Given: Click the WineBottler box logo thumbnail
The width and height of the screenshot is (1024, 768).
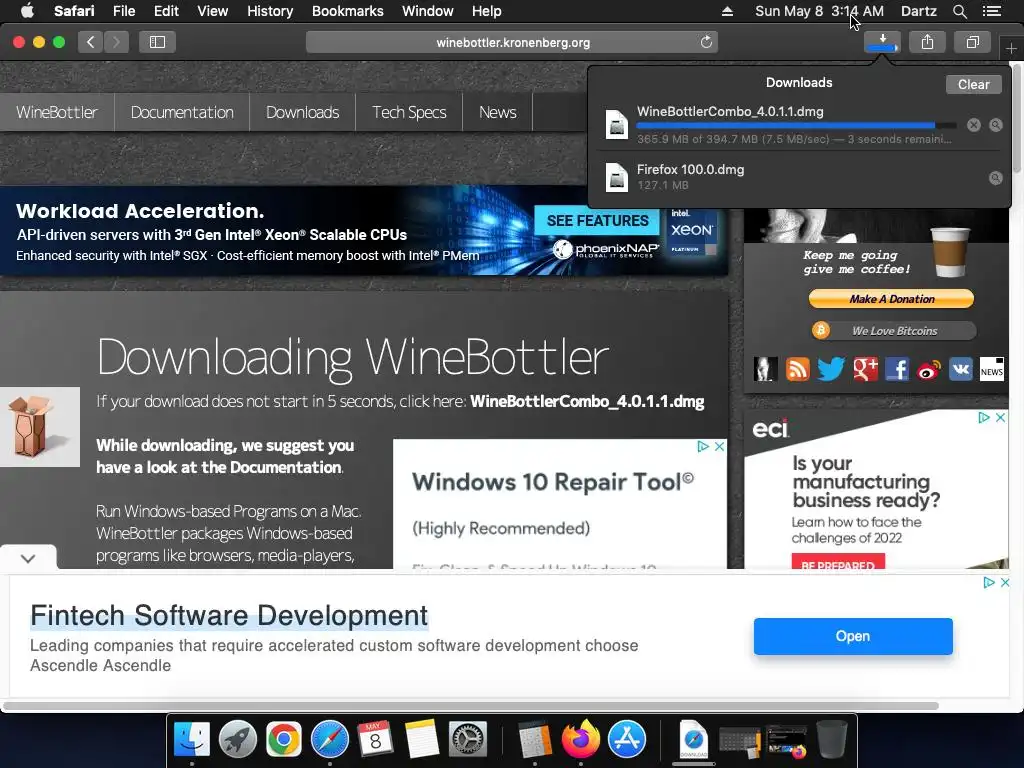Looking at the screenshot, I should pyautogui.click(x=40, y=427).
